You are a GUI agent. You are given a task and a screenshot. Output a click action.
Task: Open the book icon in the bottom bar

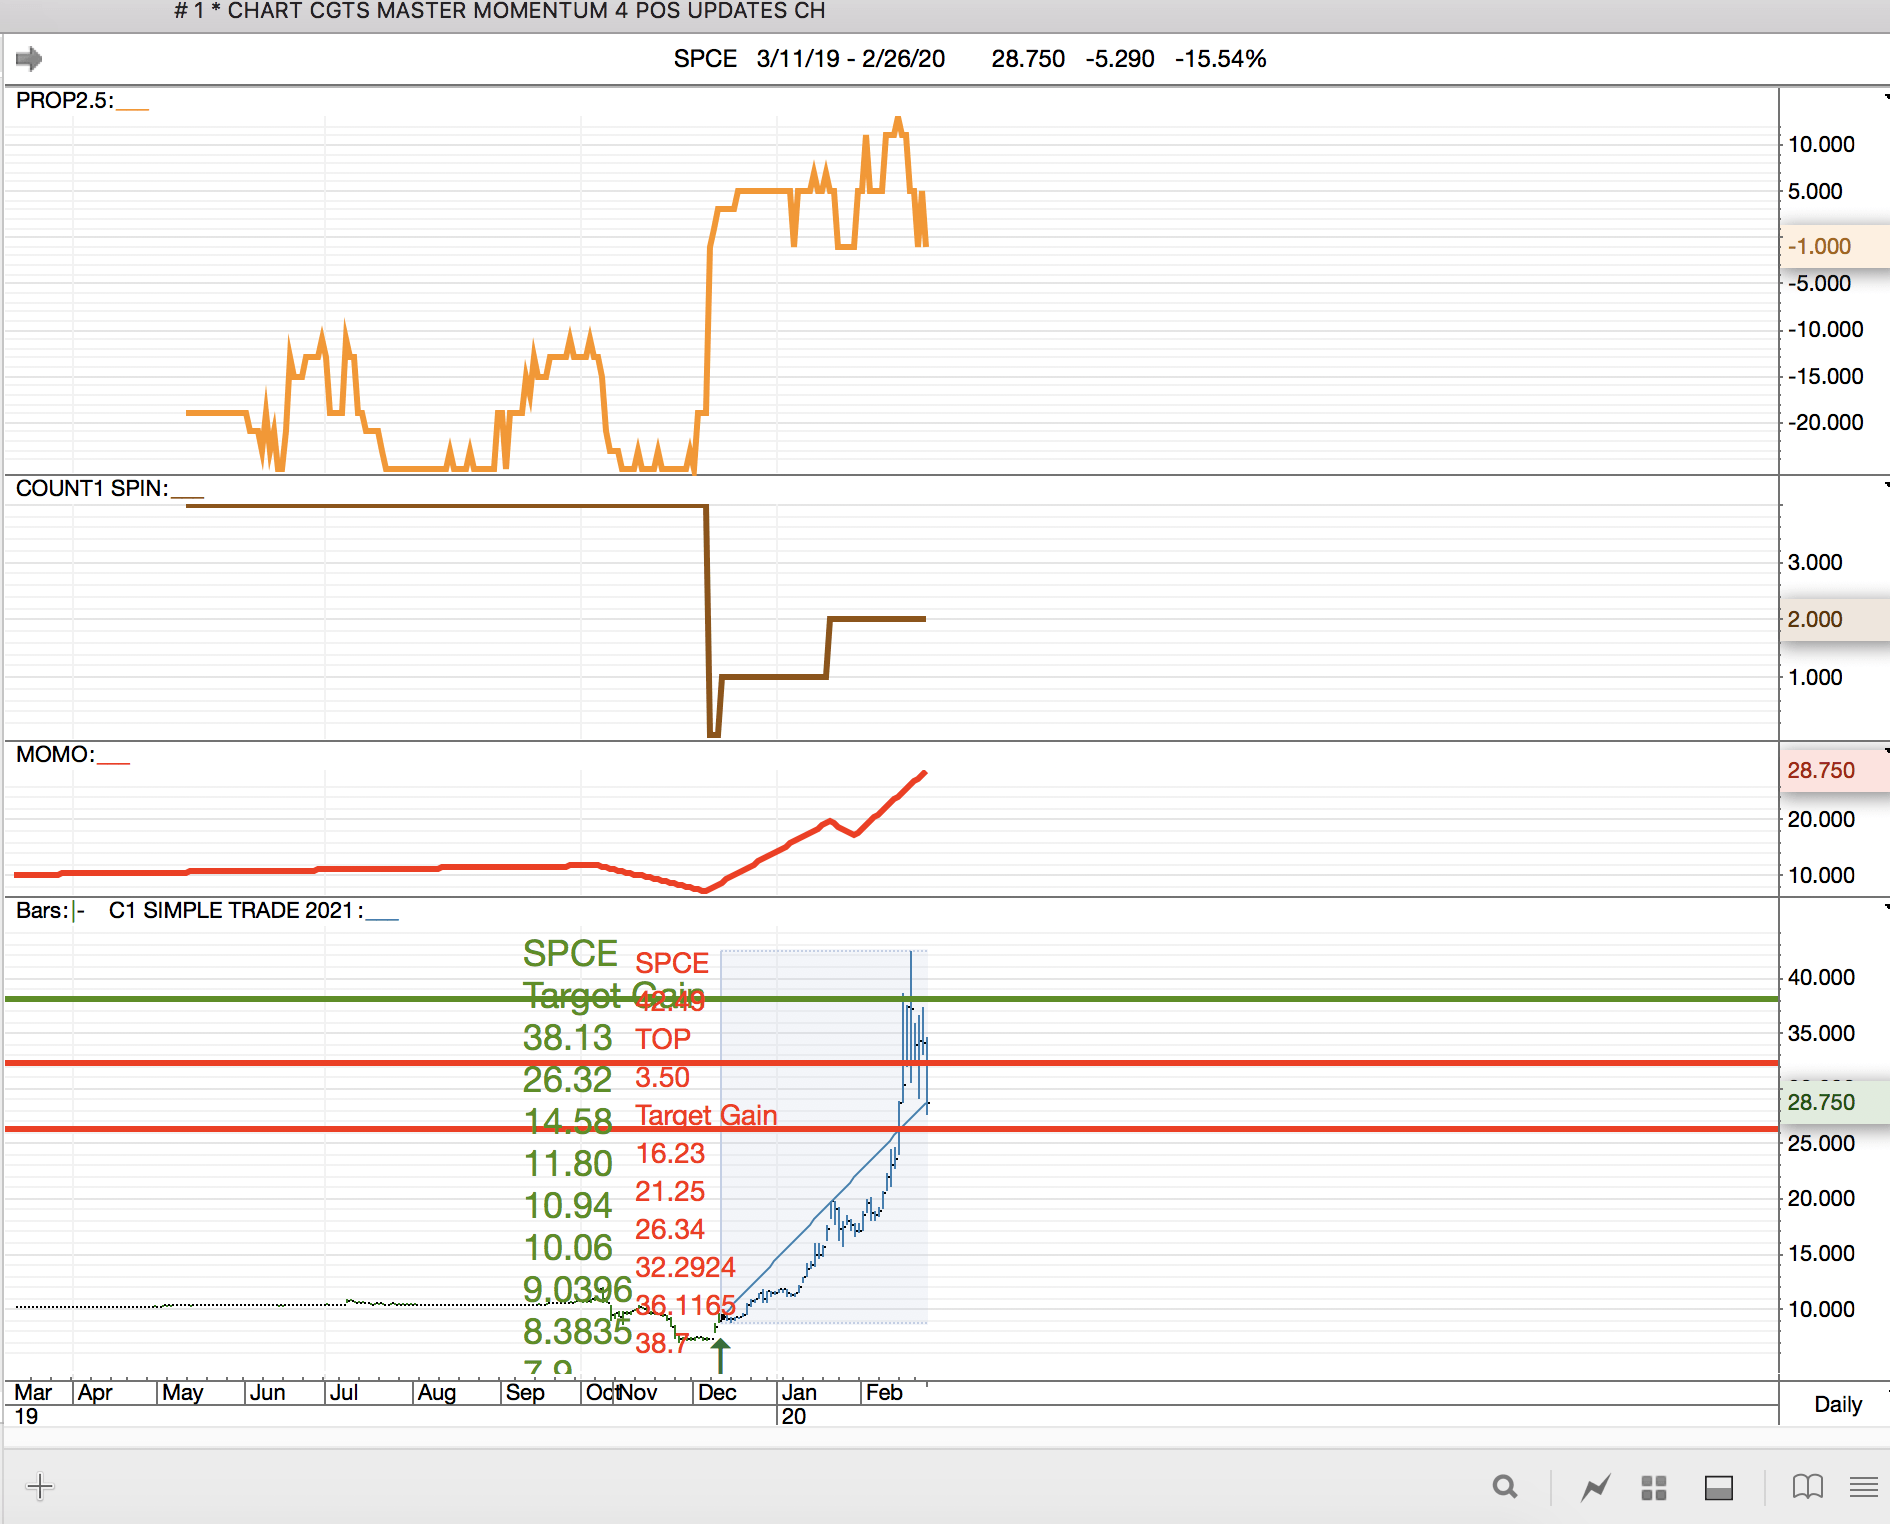pyautogui.click(x=1808, y=1487)
